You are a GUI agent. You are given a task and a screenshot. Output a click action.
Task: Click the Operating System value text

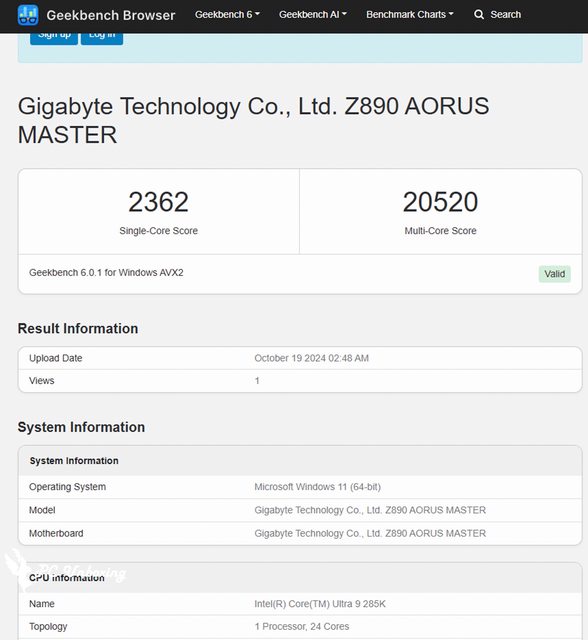317,487
